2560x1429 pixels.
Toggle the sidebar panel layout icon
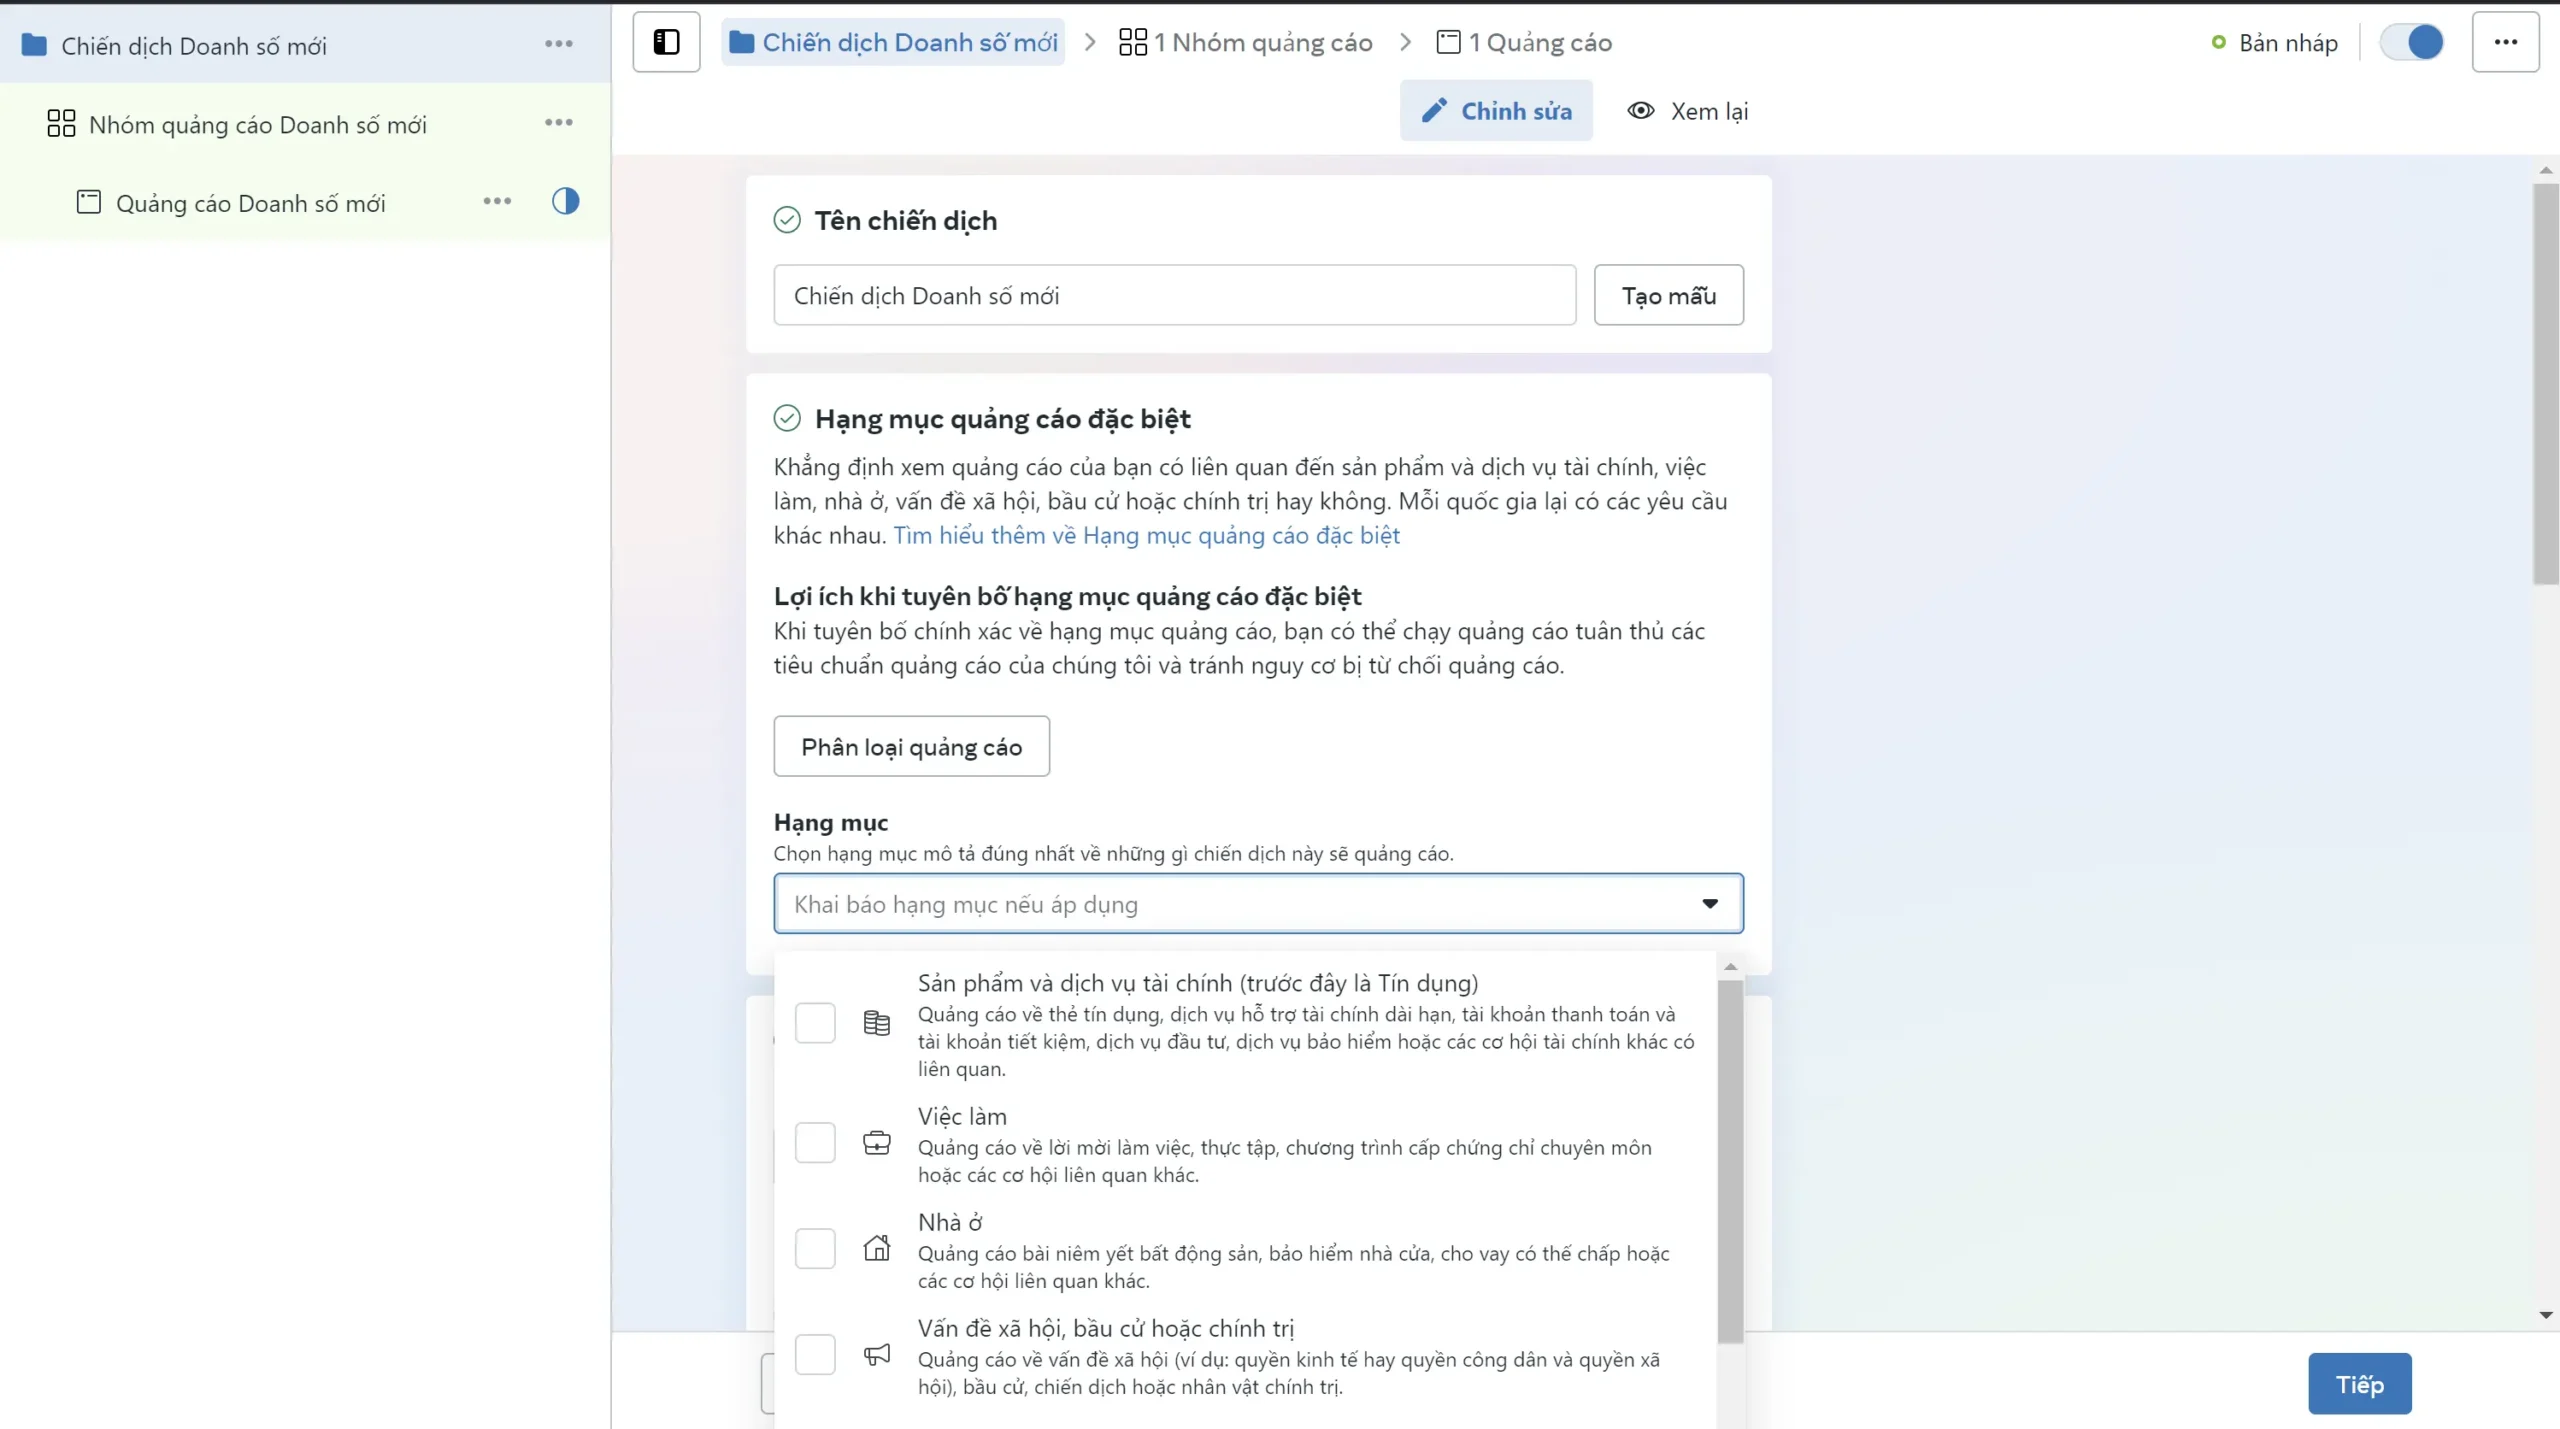[666, 42]
